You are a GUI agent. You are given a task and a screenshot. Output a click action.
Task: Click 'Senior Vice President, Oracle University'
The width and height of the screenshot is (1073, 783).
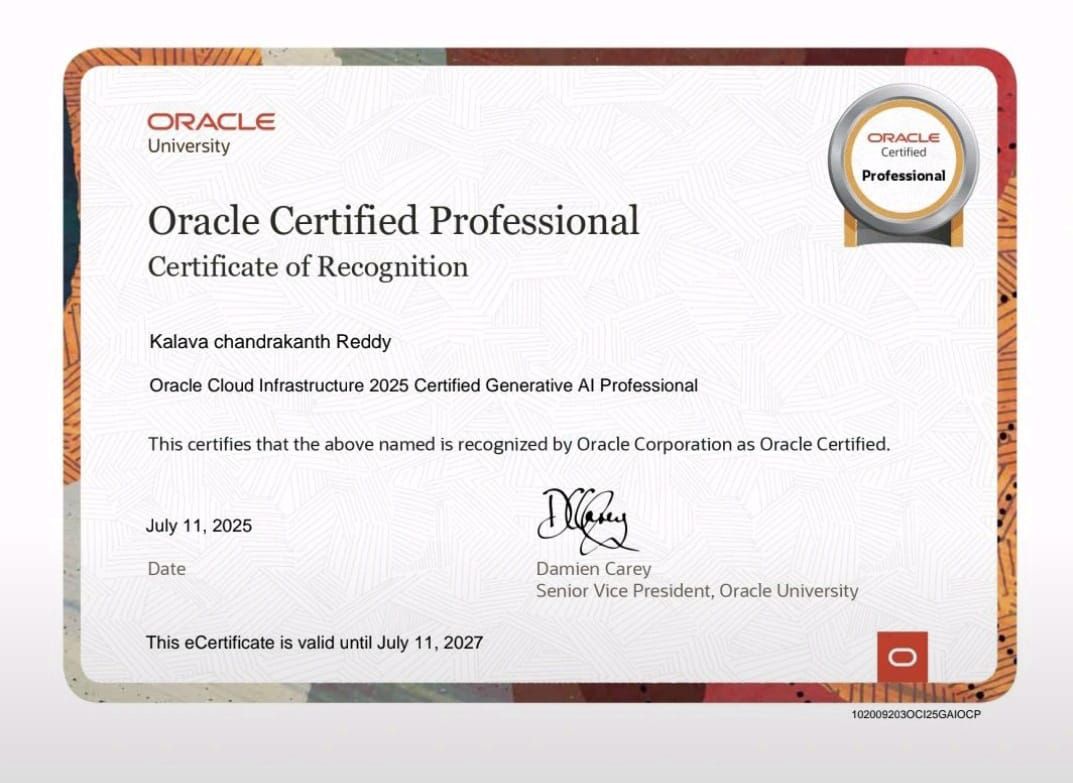[x=697, y=591]
